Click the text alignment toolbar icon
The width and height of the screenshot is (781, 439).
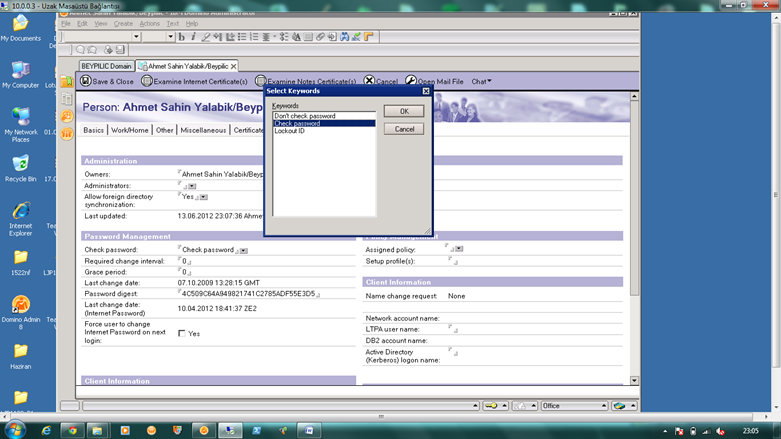click(x=266, y=37)
